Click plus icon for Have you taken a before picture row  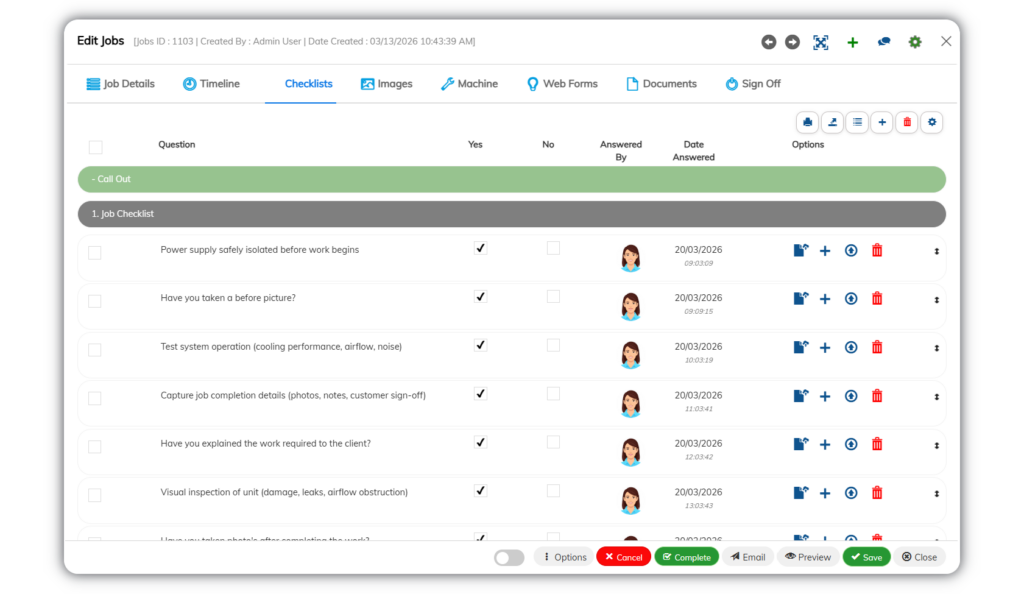(825, 299)
